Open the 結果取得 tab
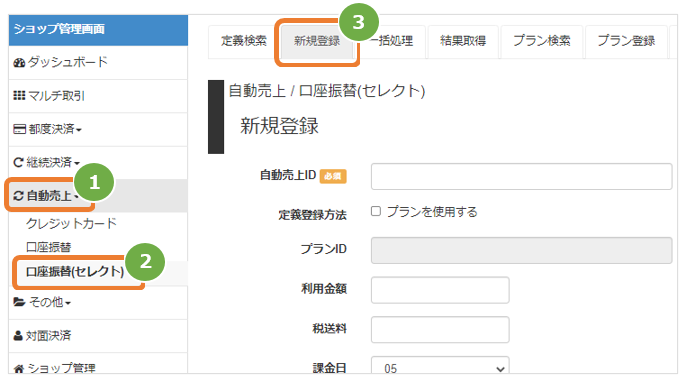This screenshot has height=382, width=688. point(463,41)
